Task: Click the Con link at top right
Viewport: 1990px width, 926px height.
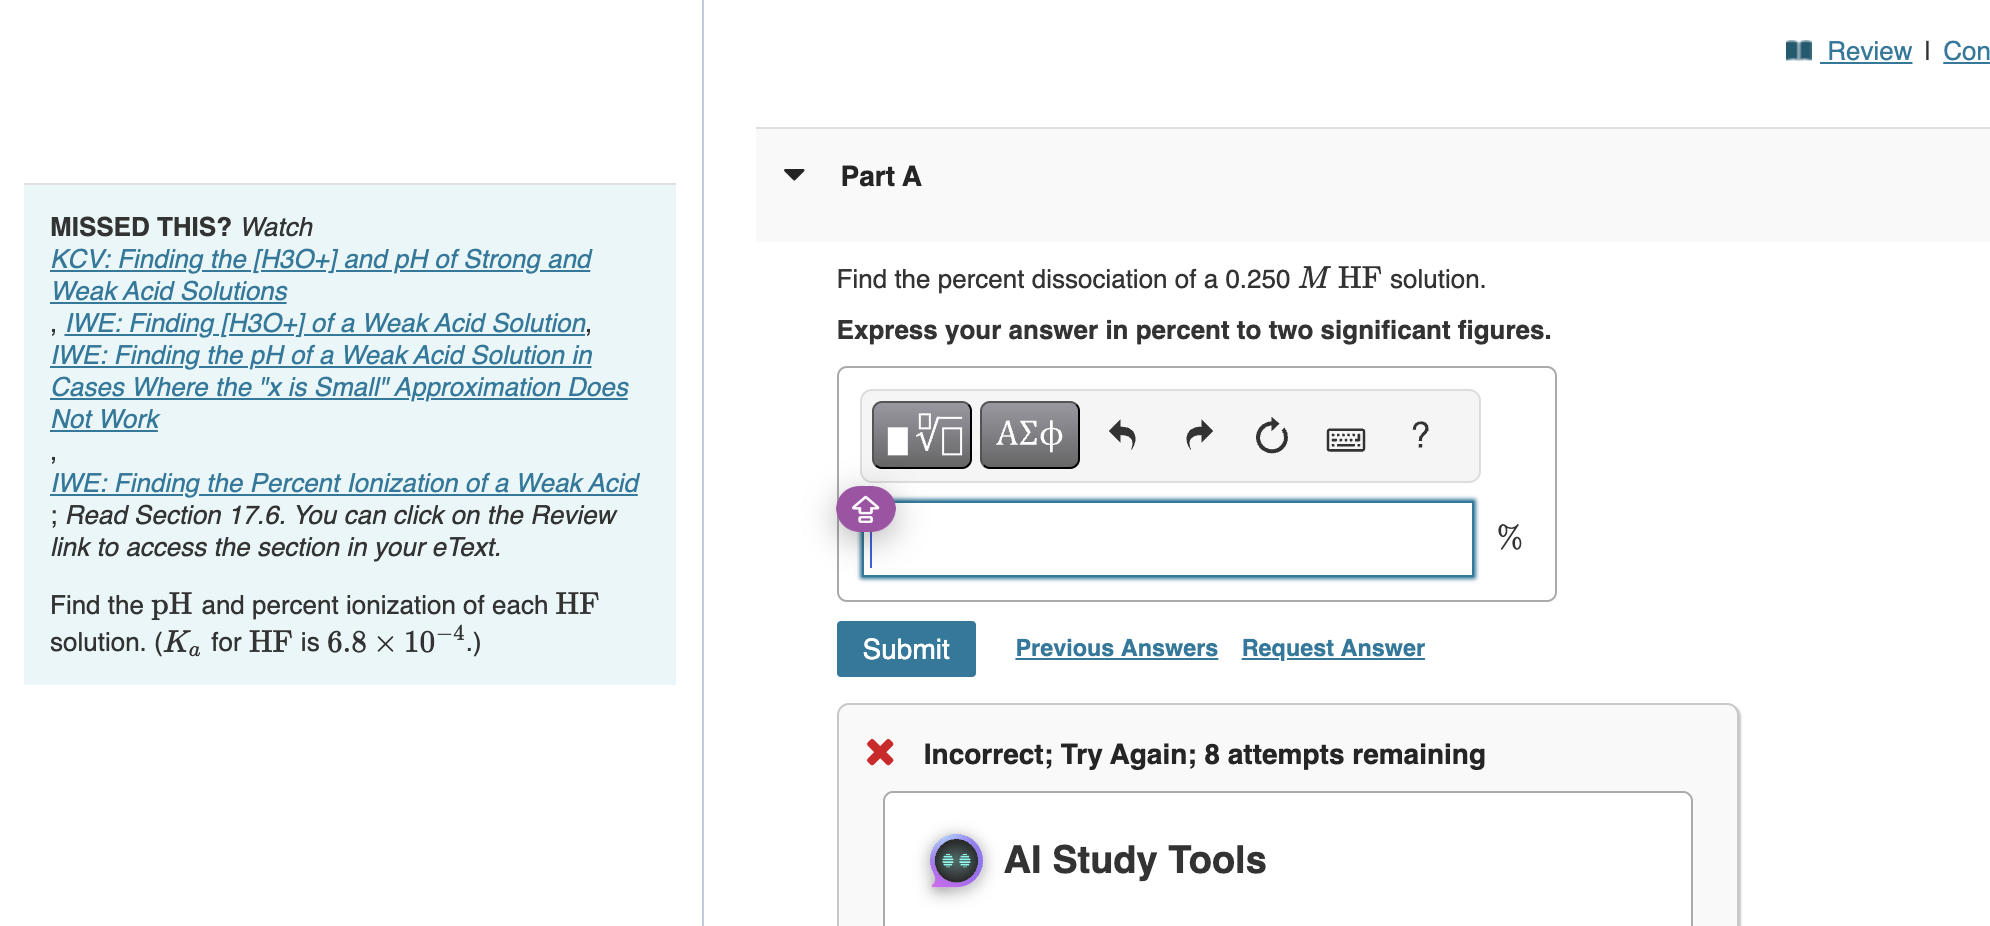Action: pos(1965,51)
